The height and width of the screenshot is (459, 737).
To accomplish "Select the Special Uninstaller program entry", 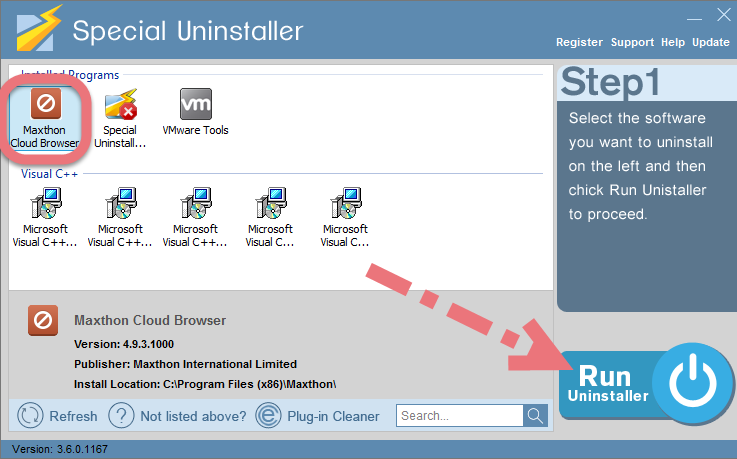I will 120,119.
